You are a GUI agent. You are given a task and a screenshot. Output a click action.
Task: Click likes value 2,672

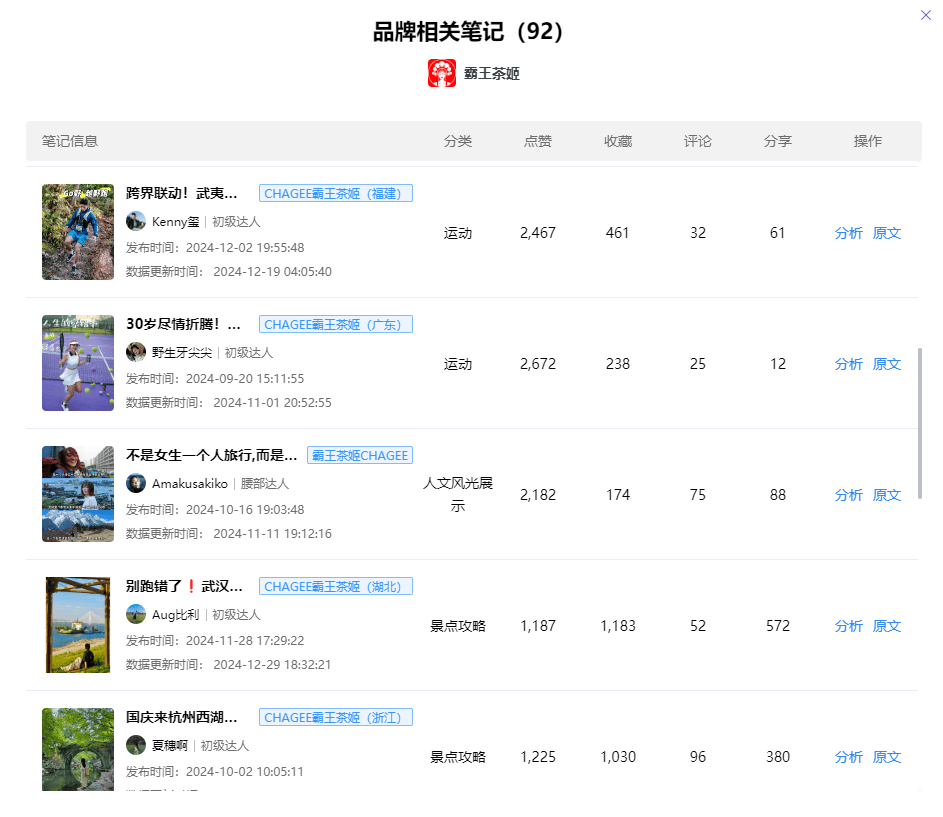538,364
